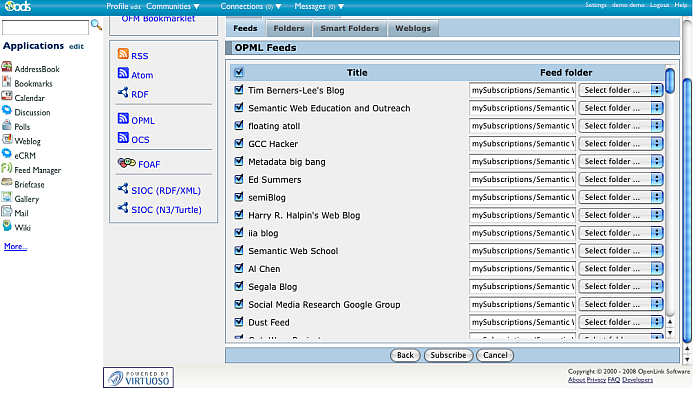The image size is (700, 401).
Task: Open the OPML export icon
Action: [123, 120]
